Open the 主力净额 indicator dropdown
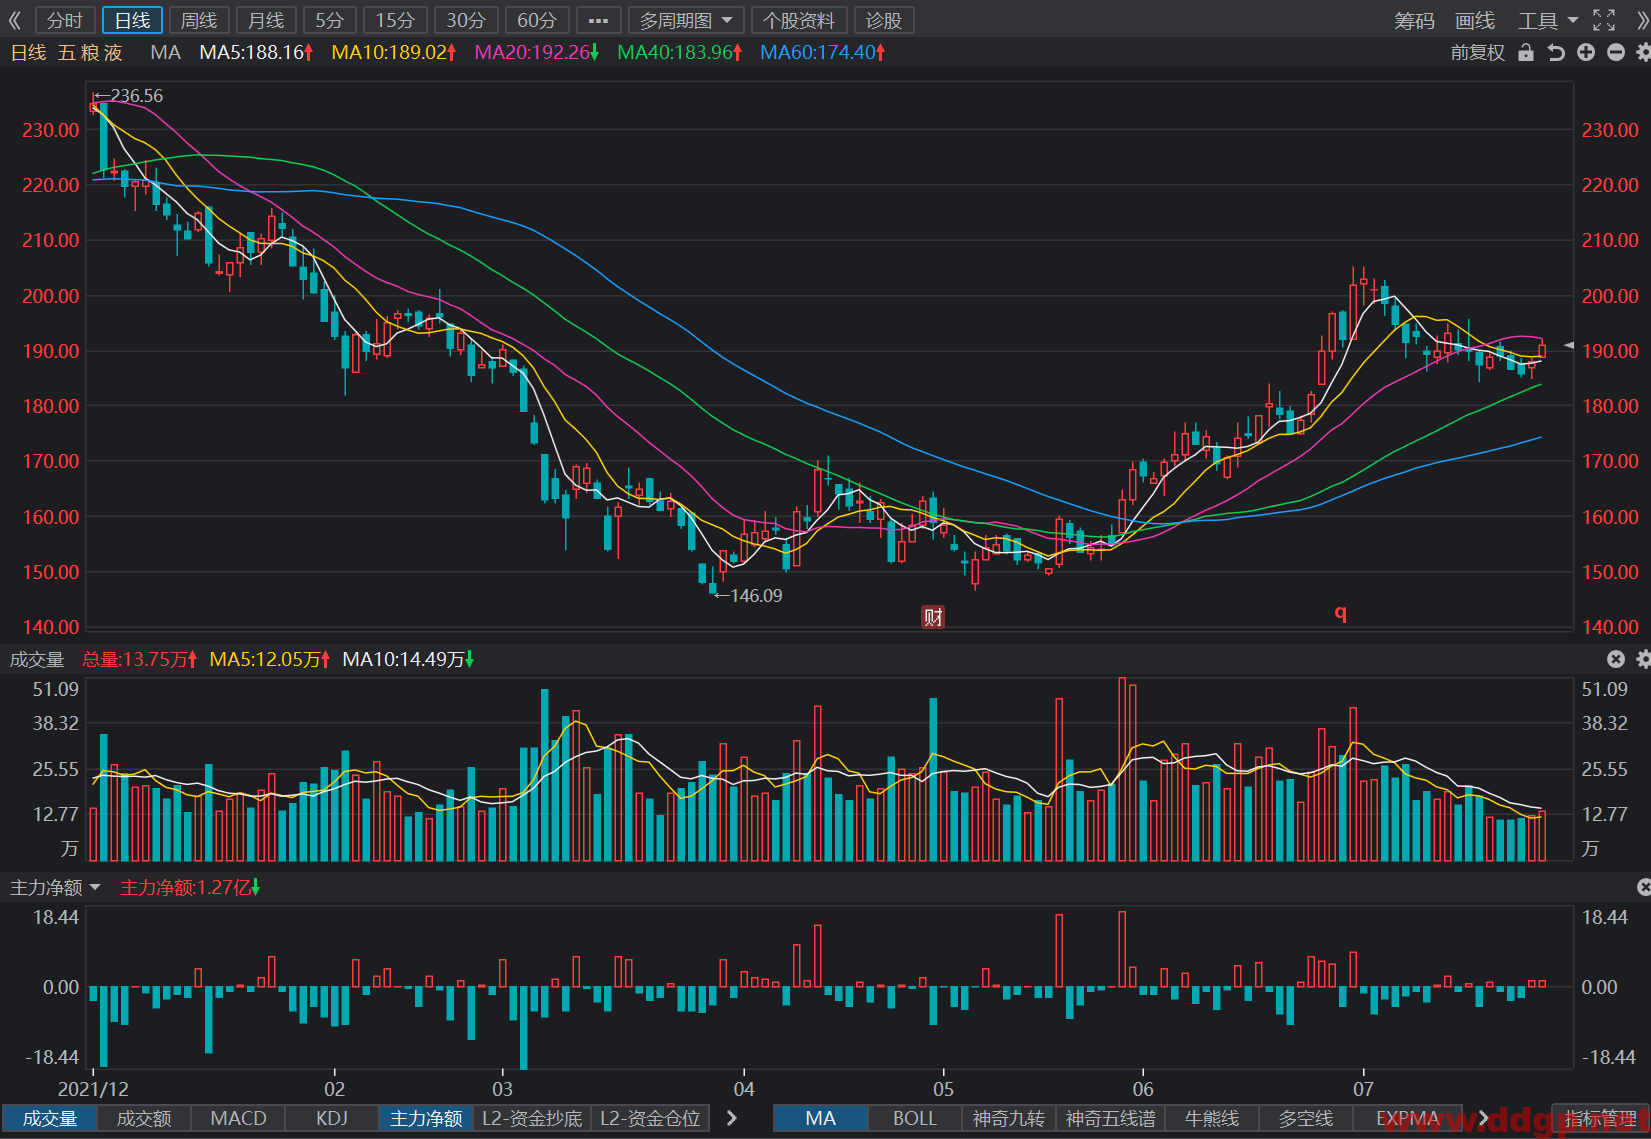Viewport: 1651px width, 1139px height. [x=55, y=887]
